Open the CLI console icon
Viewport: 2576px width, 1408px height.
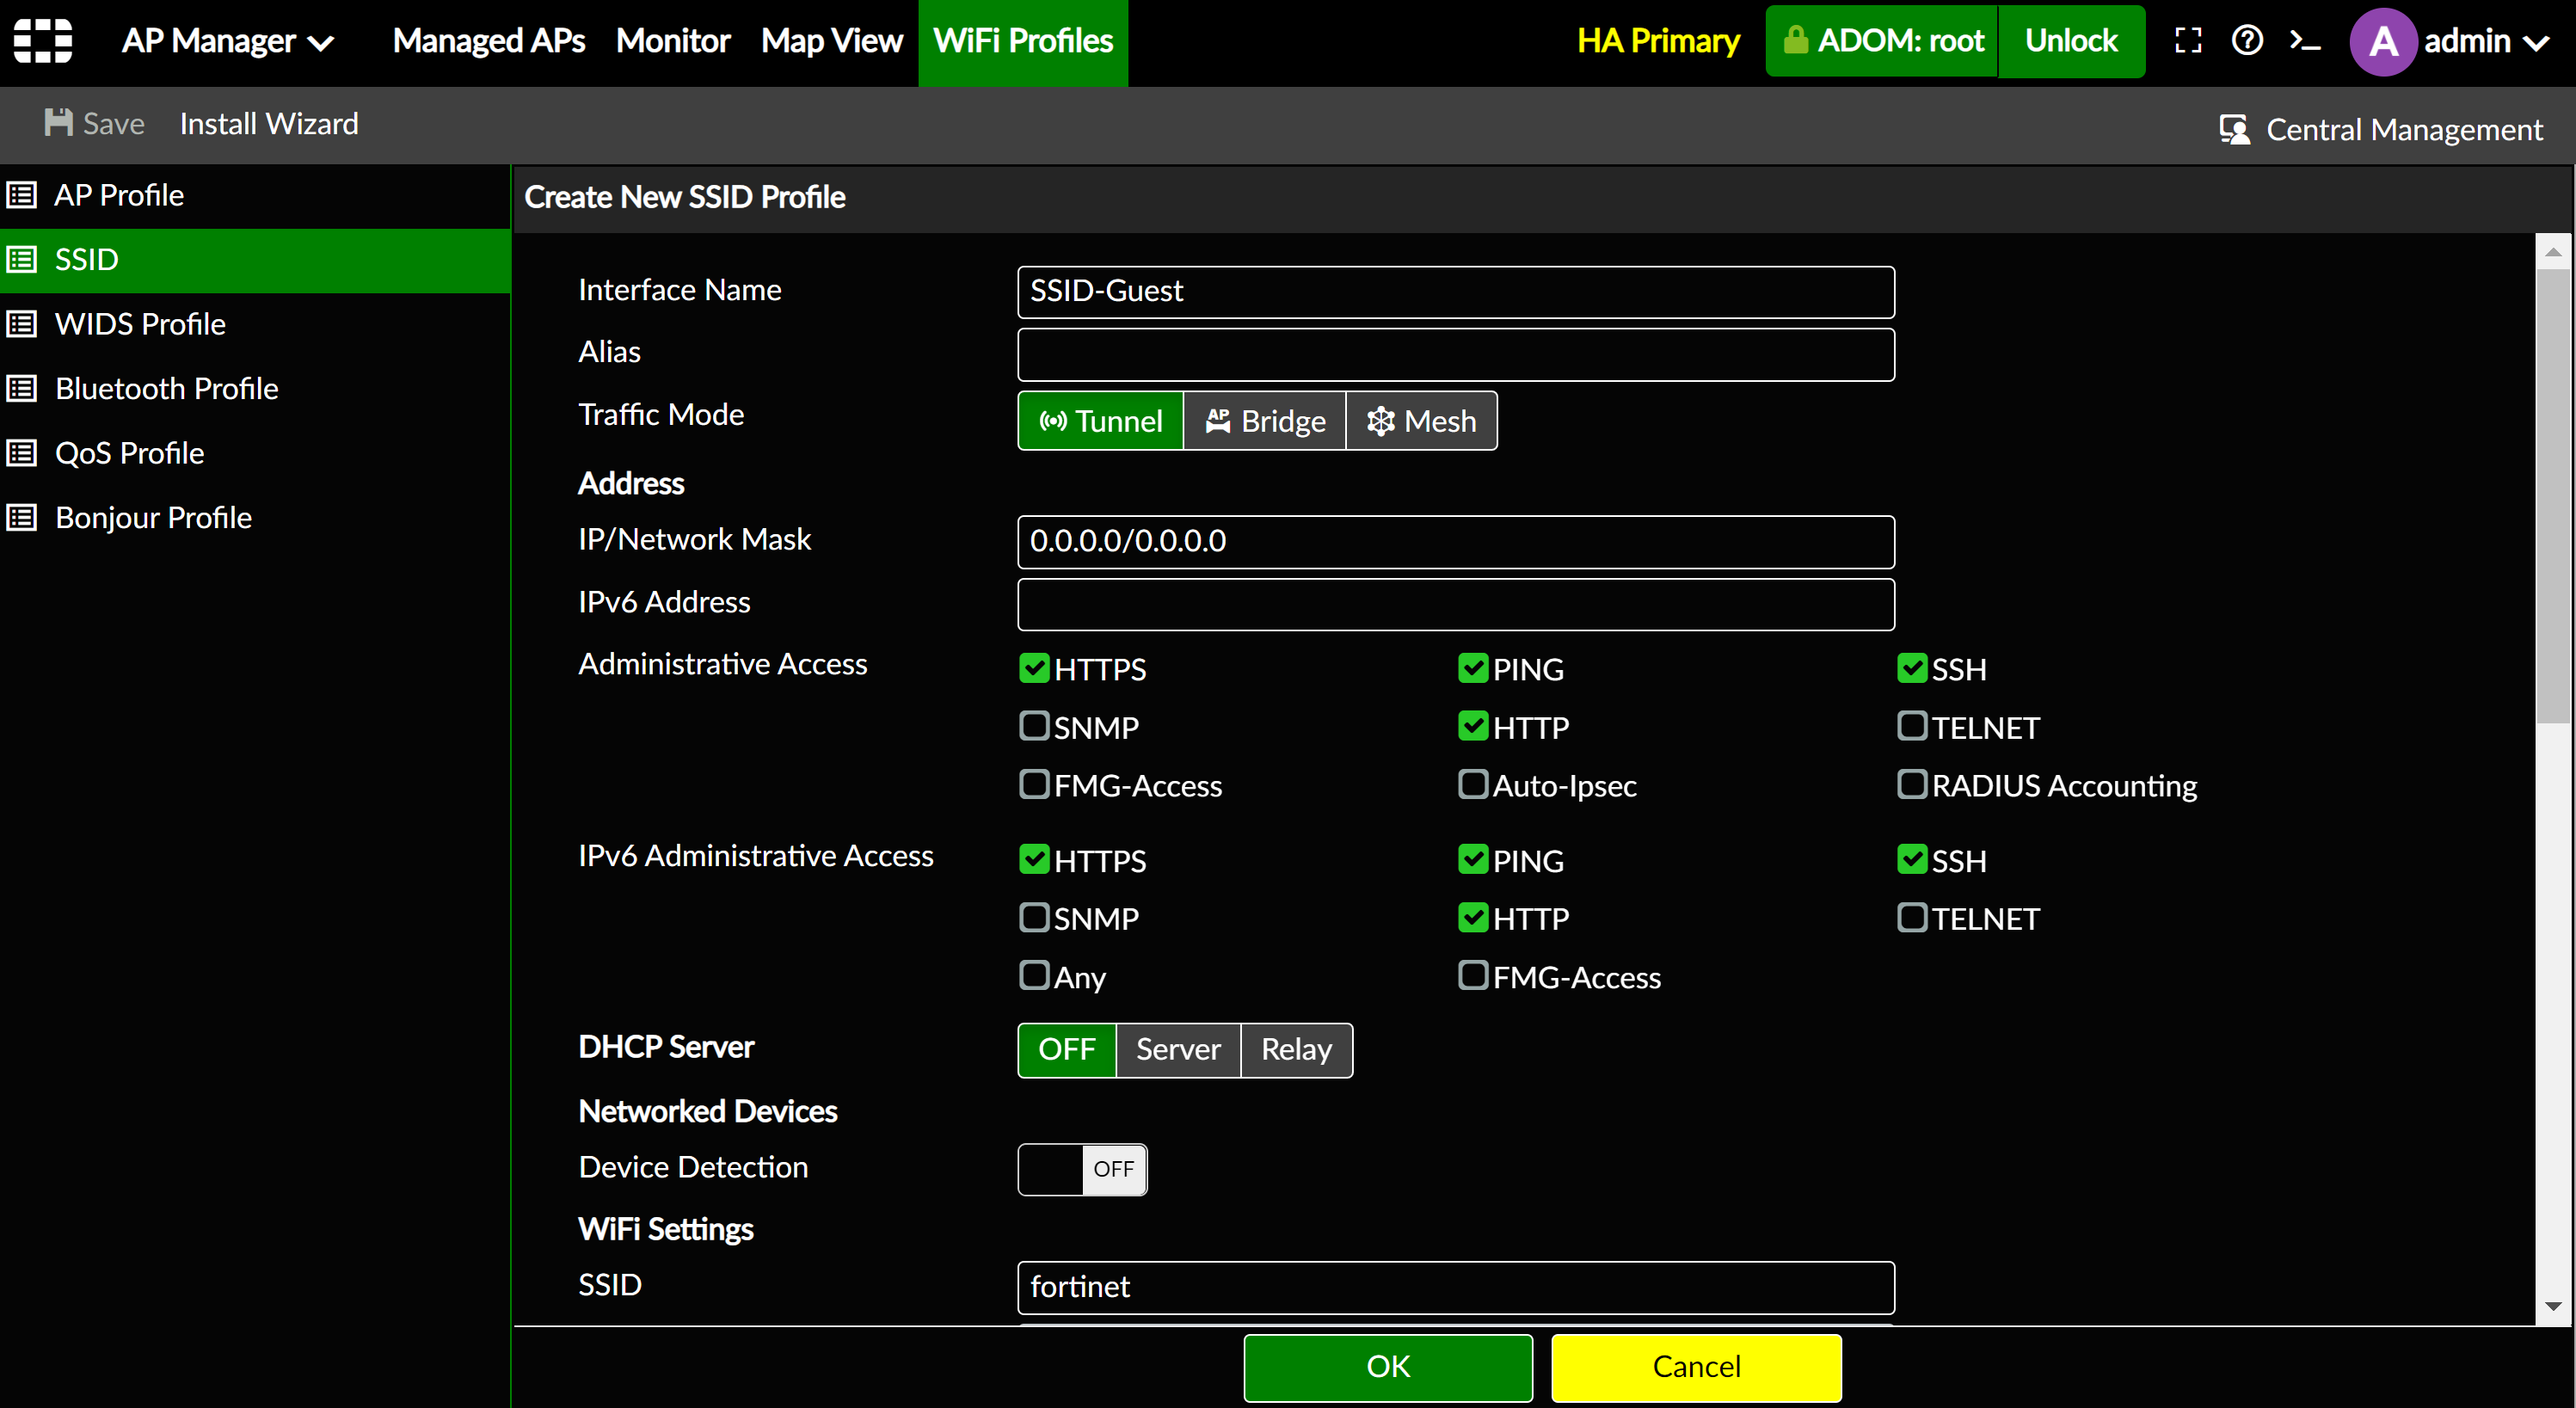[x=2305, y=41]
